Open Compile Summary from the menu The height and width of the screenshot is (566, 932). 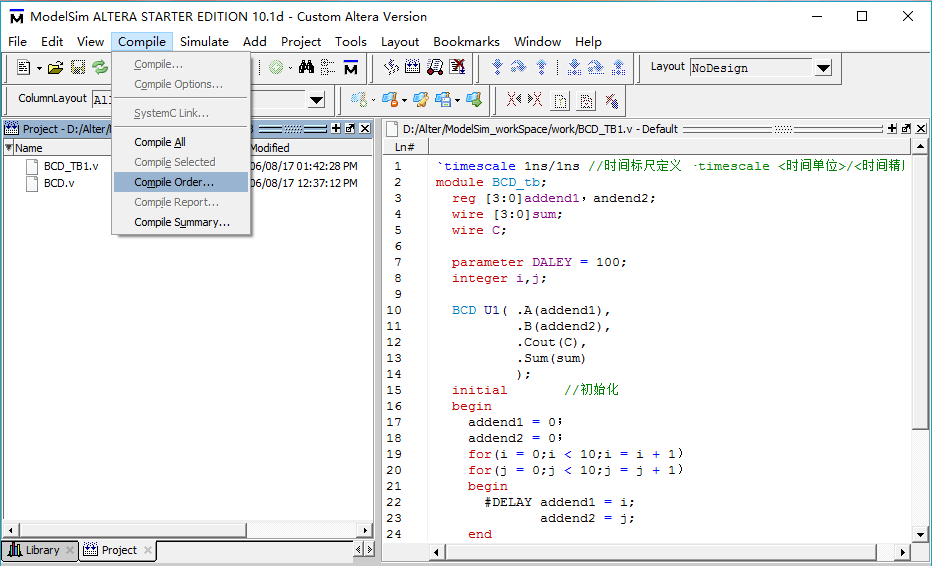coord(182,222)
